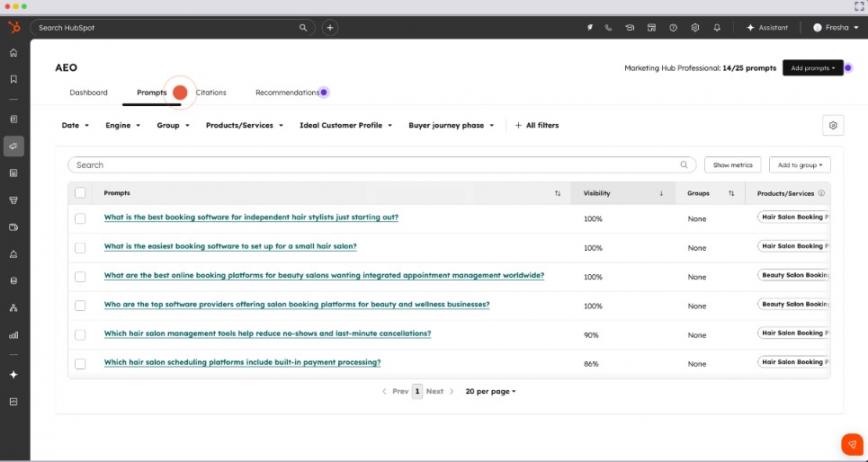
Task: Open the Home icon in sidebar
Action: 14,53
